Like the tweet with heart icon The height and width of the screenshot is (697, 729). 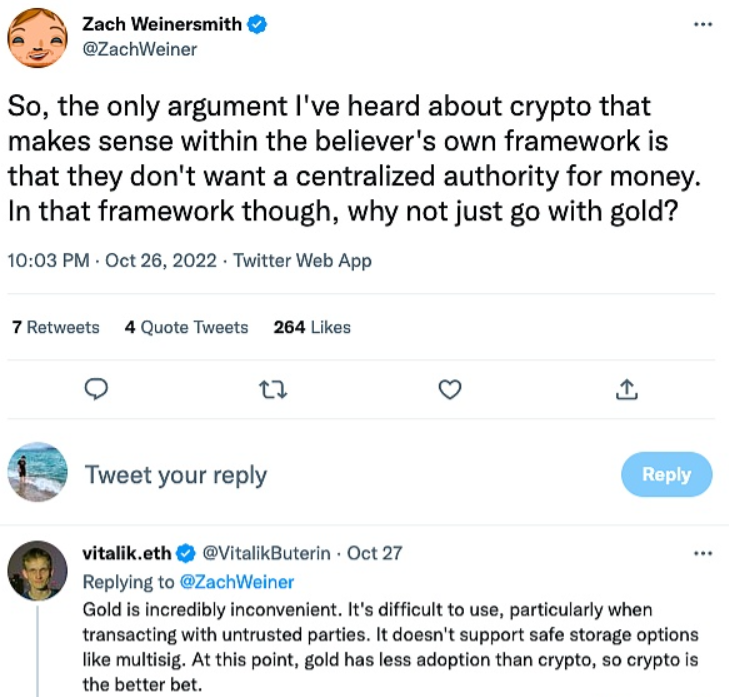450,389
